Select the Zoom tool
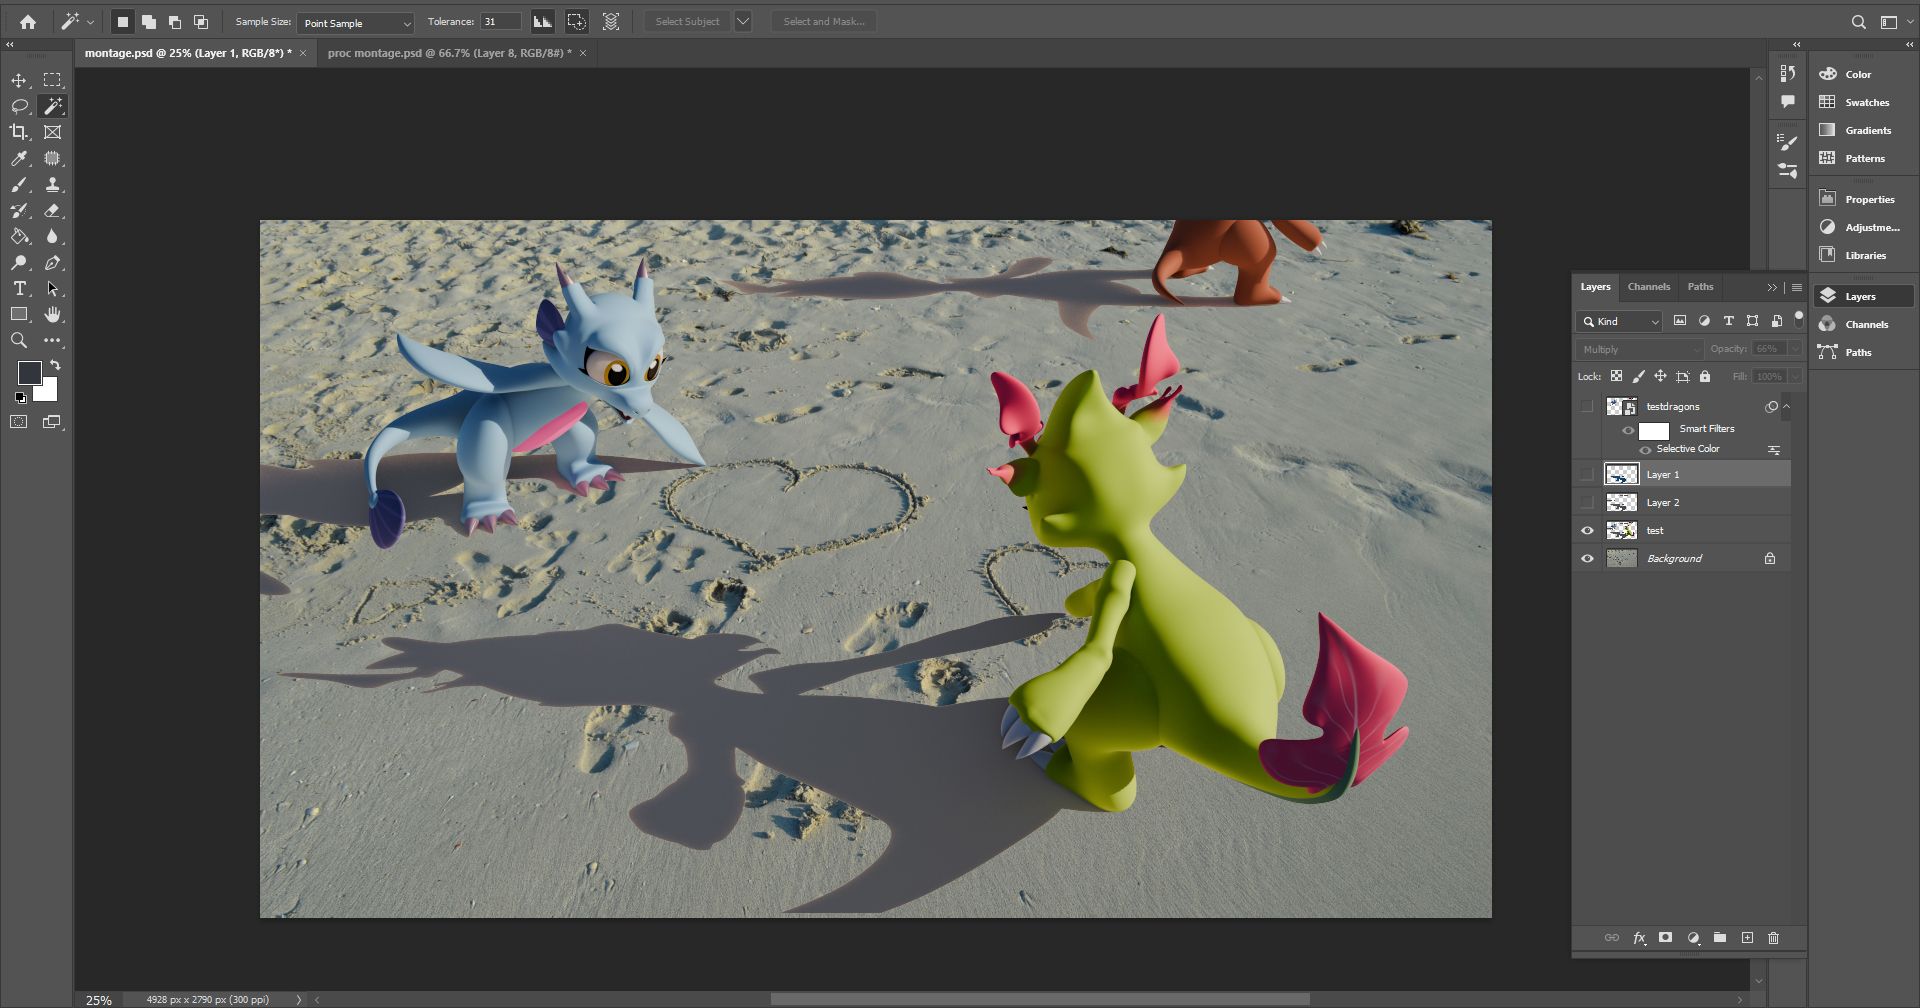The width and height of the screenshot is (1920, 1008). (19, 341)
